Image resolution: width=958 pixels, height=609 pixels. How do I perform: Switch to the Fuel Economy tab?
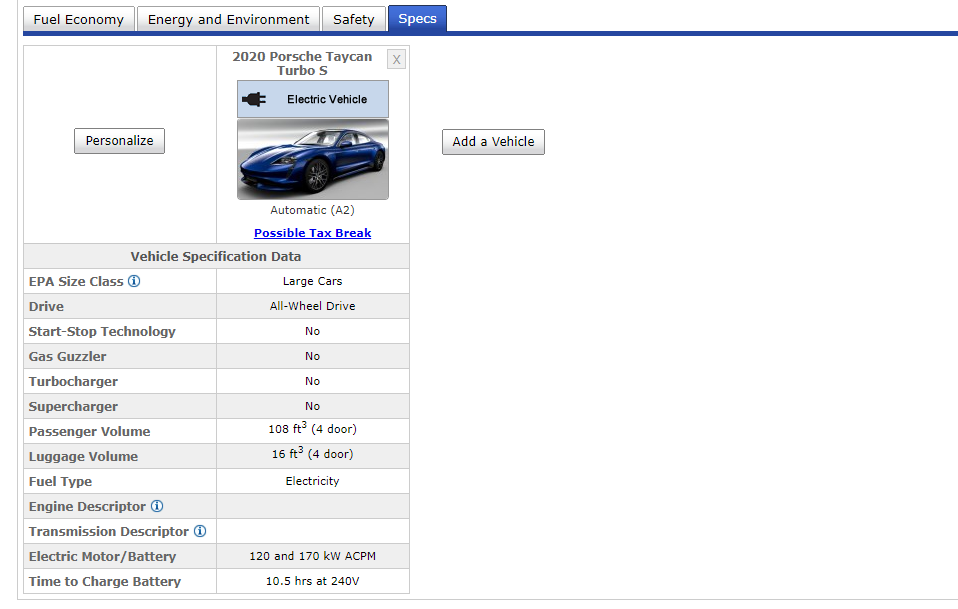click(79, 19)
